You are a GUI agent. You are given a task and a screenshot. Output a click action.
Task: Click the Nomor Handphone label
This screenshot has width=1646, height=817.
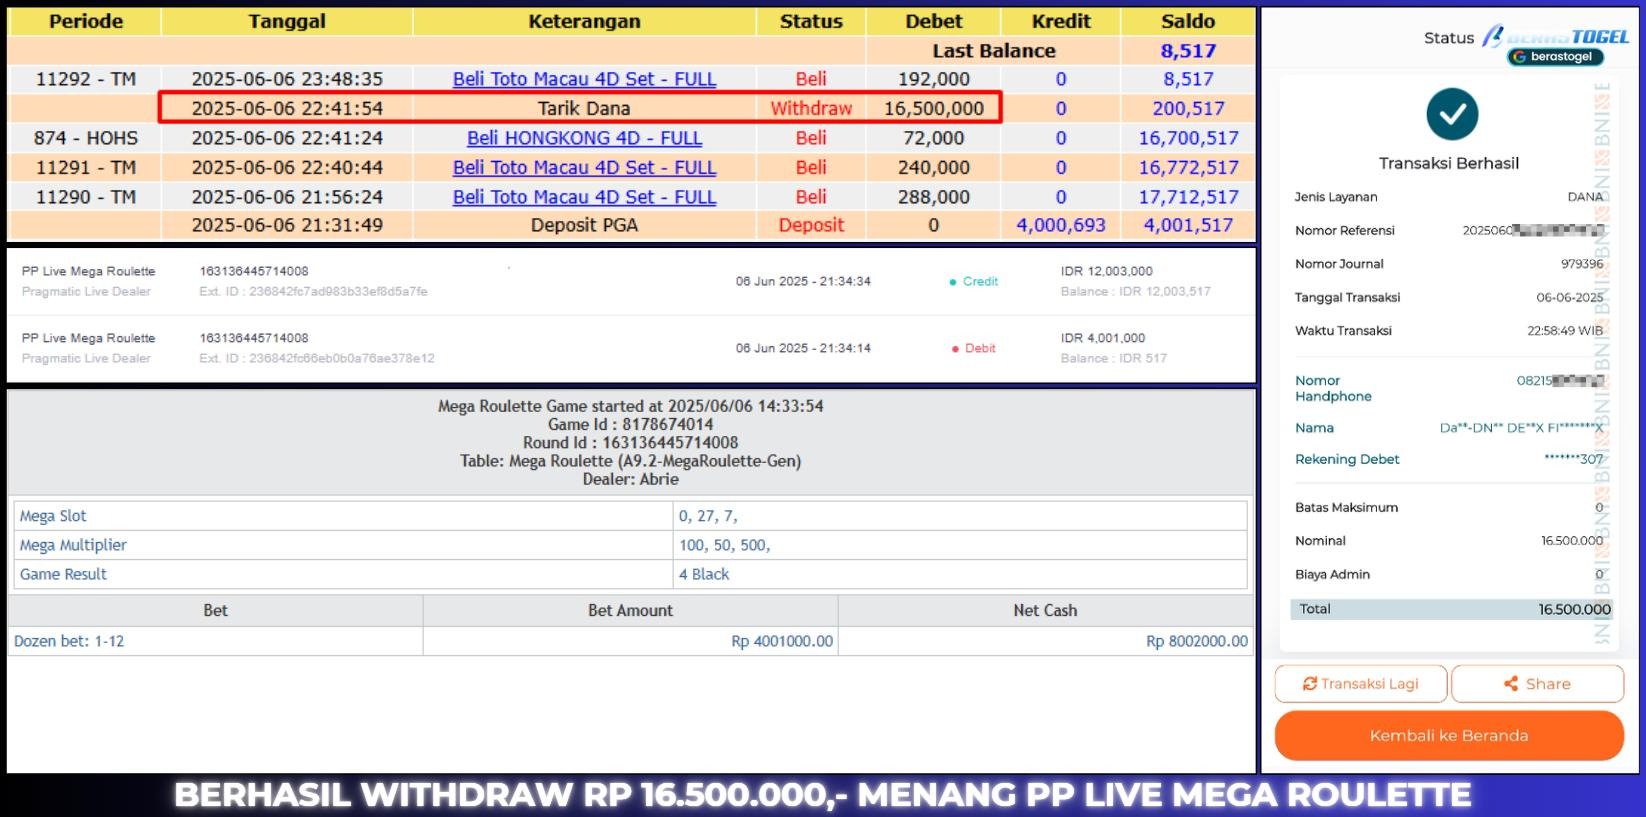1333,389
